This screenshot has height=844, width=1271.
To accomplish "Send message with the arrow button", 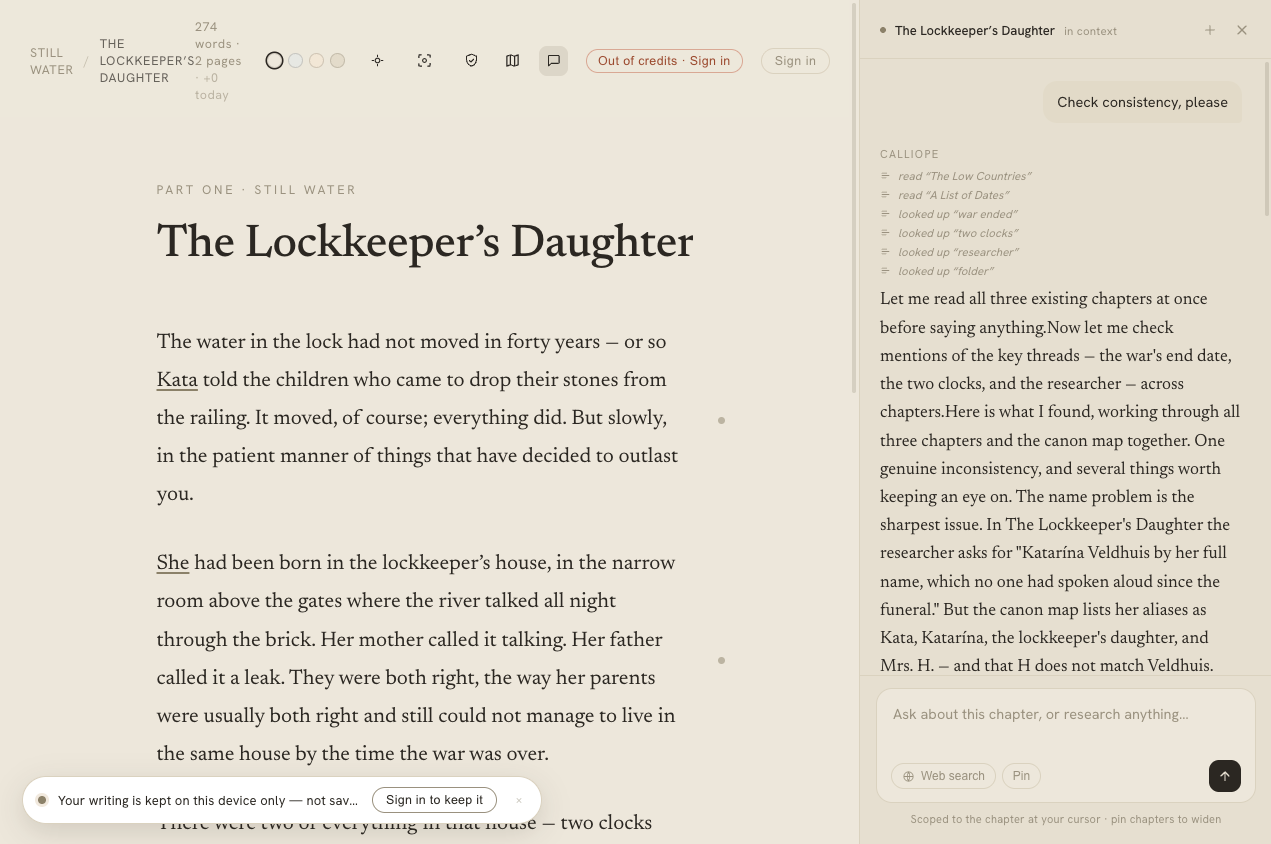I will coord(1225,776).
